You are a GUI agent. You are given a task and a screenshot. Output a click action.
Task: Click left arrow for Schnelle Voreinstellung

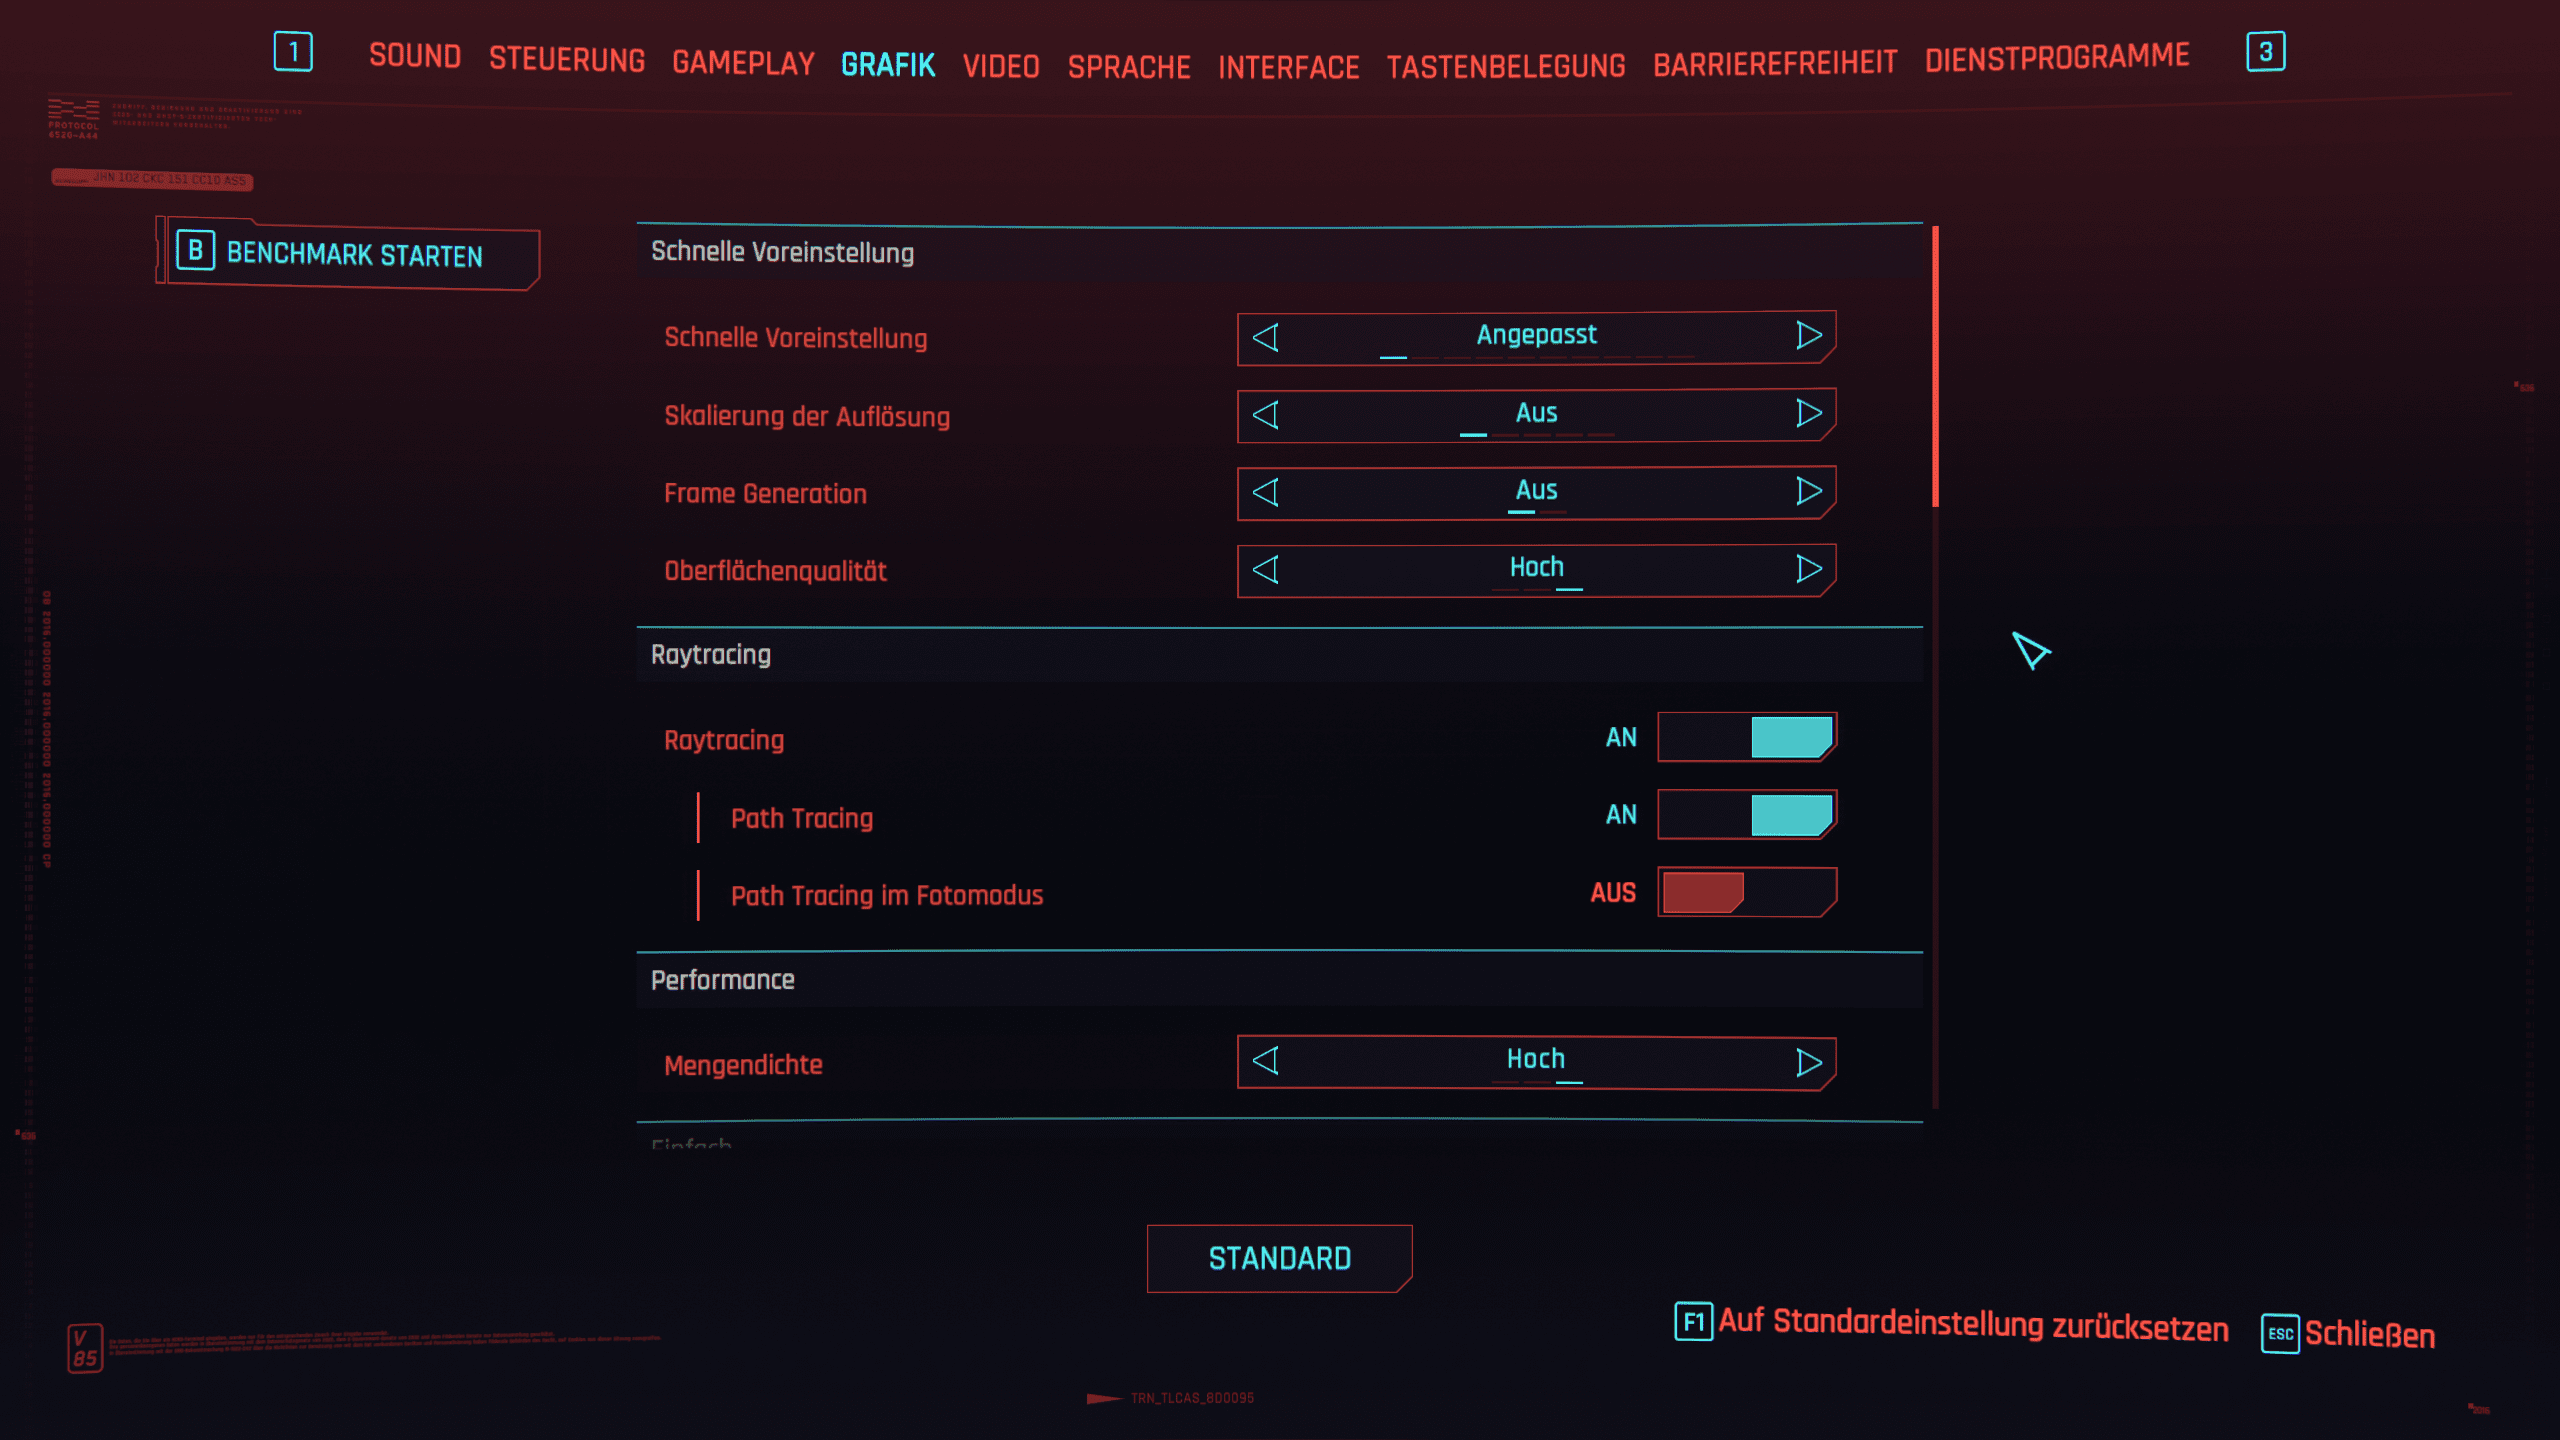point(1266,338)
